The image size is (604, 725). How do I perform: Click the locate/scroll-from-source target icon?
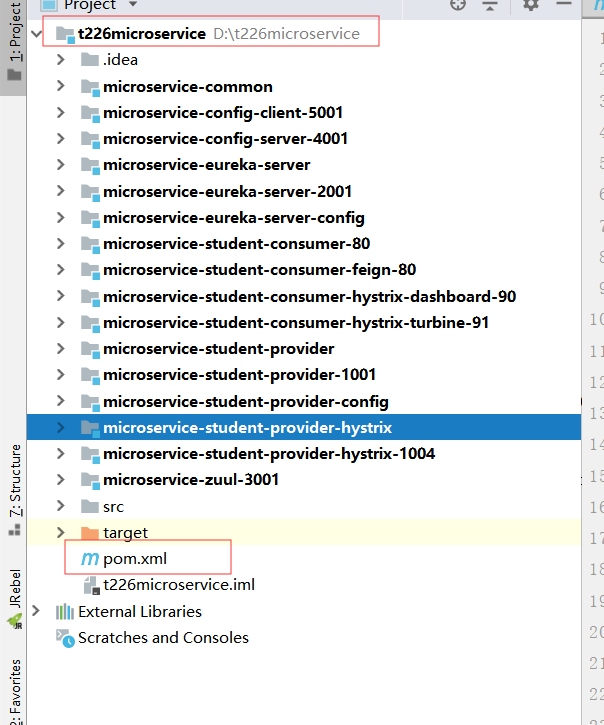pyautogui.click(x=458, y=5)
